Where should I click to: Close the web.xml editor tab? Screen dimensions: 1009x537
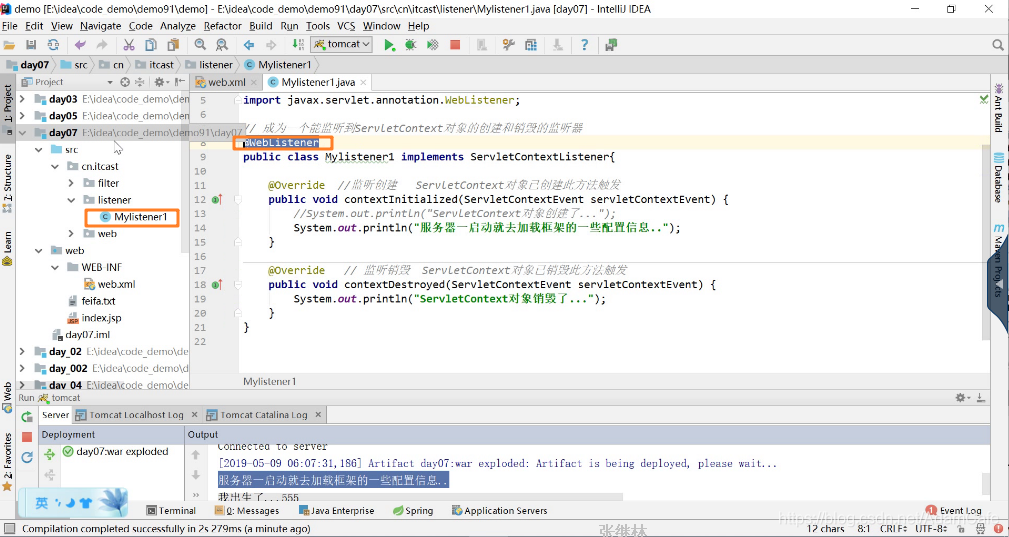point(253,82)
